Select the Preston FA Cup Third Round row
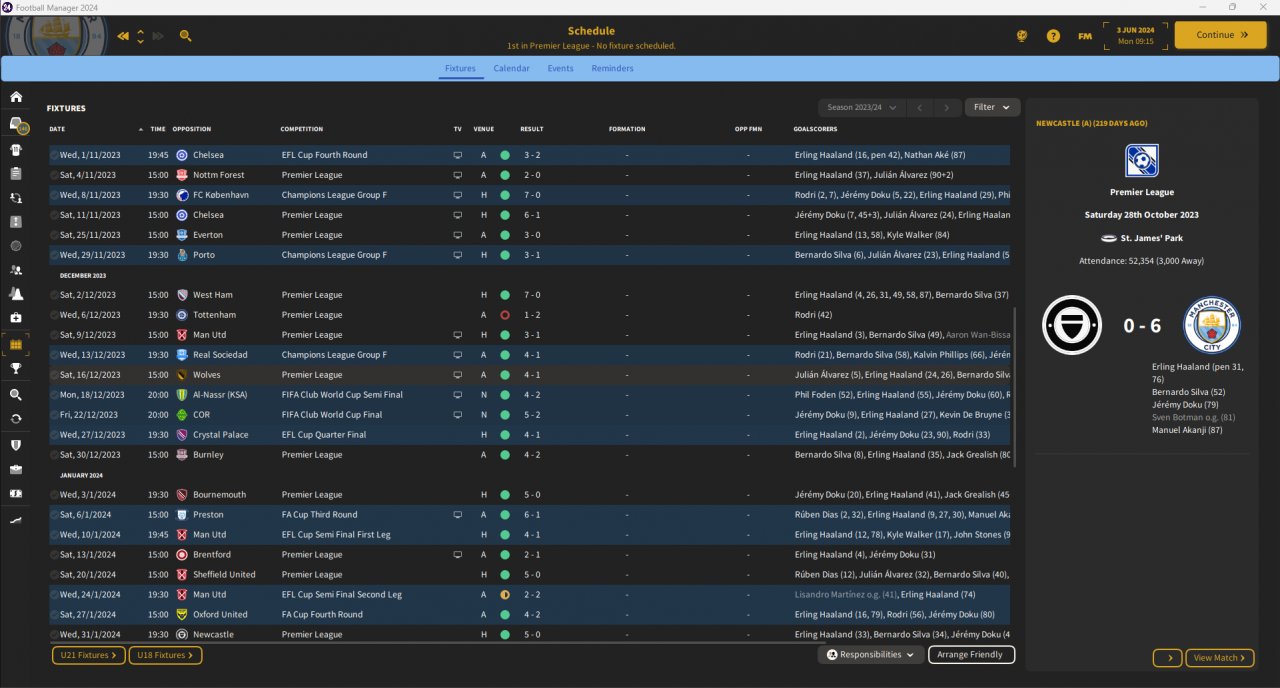The image size is (1280, 688). 529,515
